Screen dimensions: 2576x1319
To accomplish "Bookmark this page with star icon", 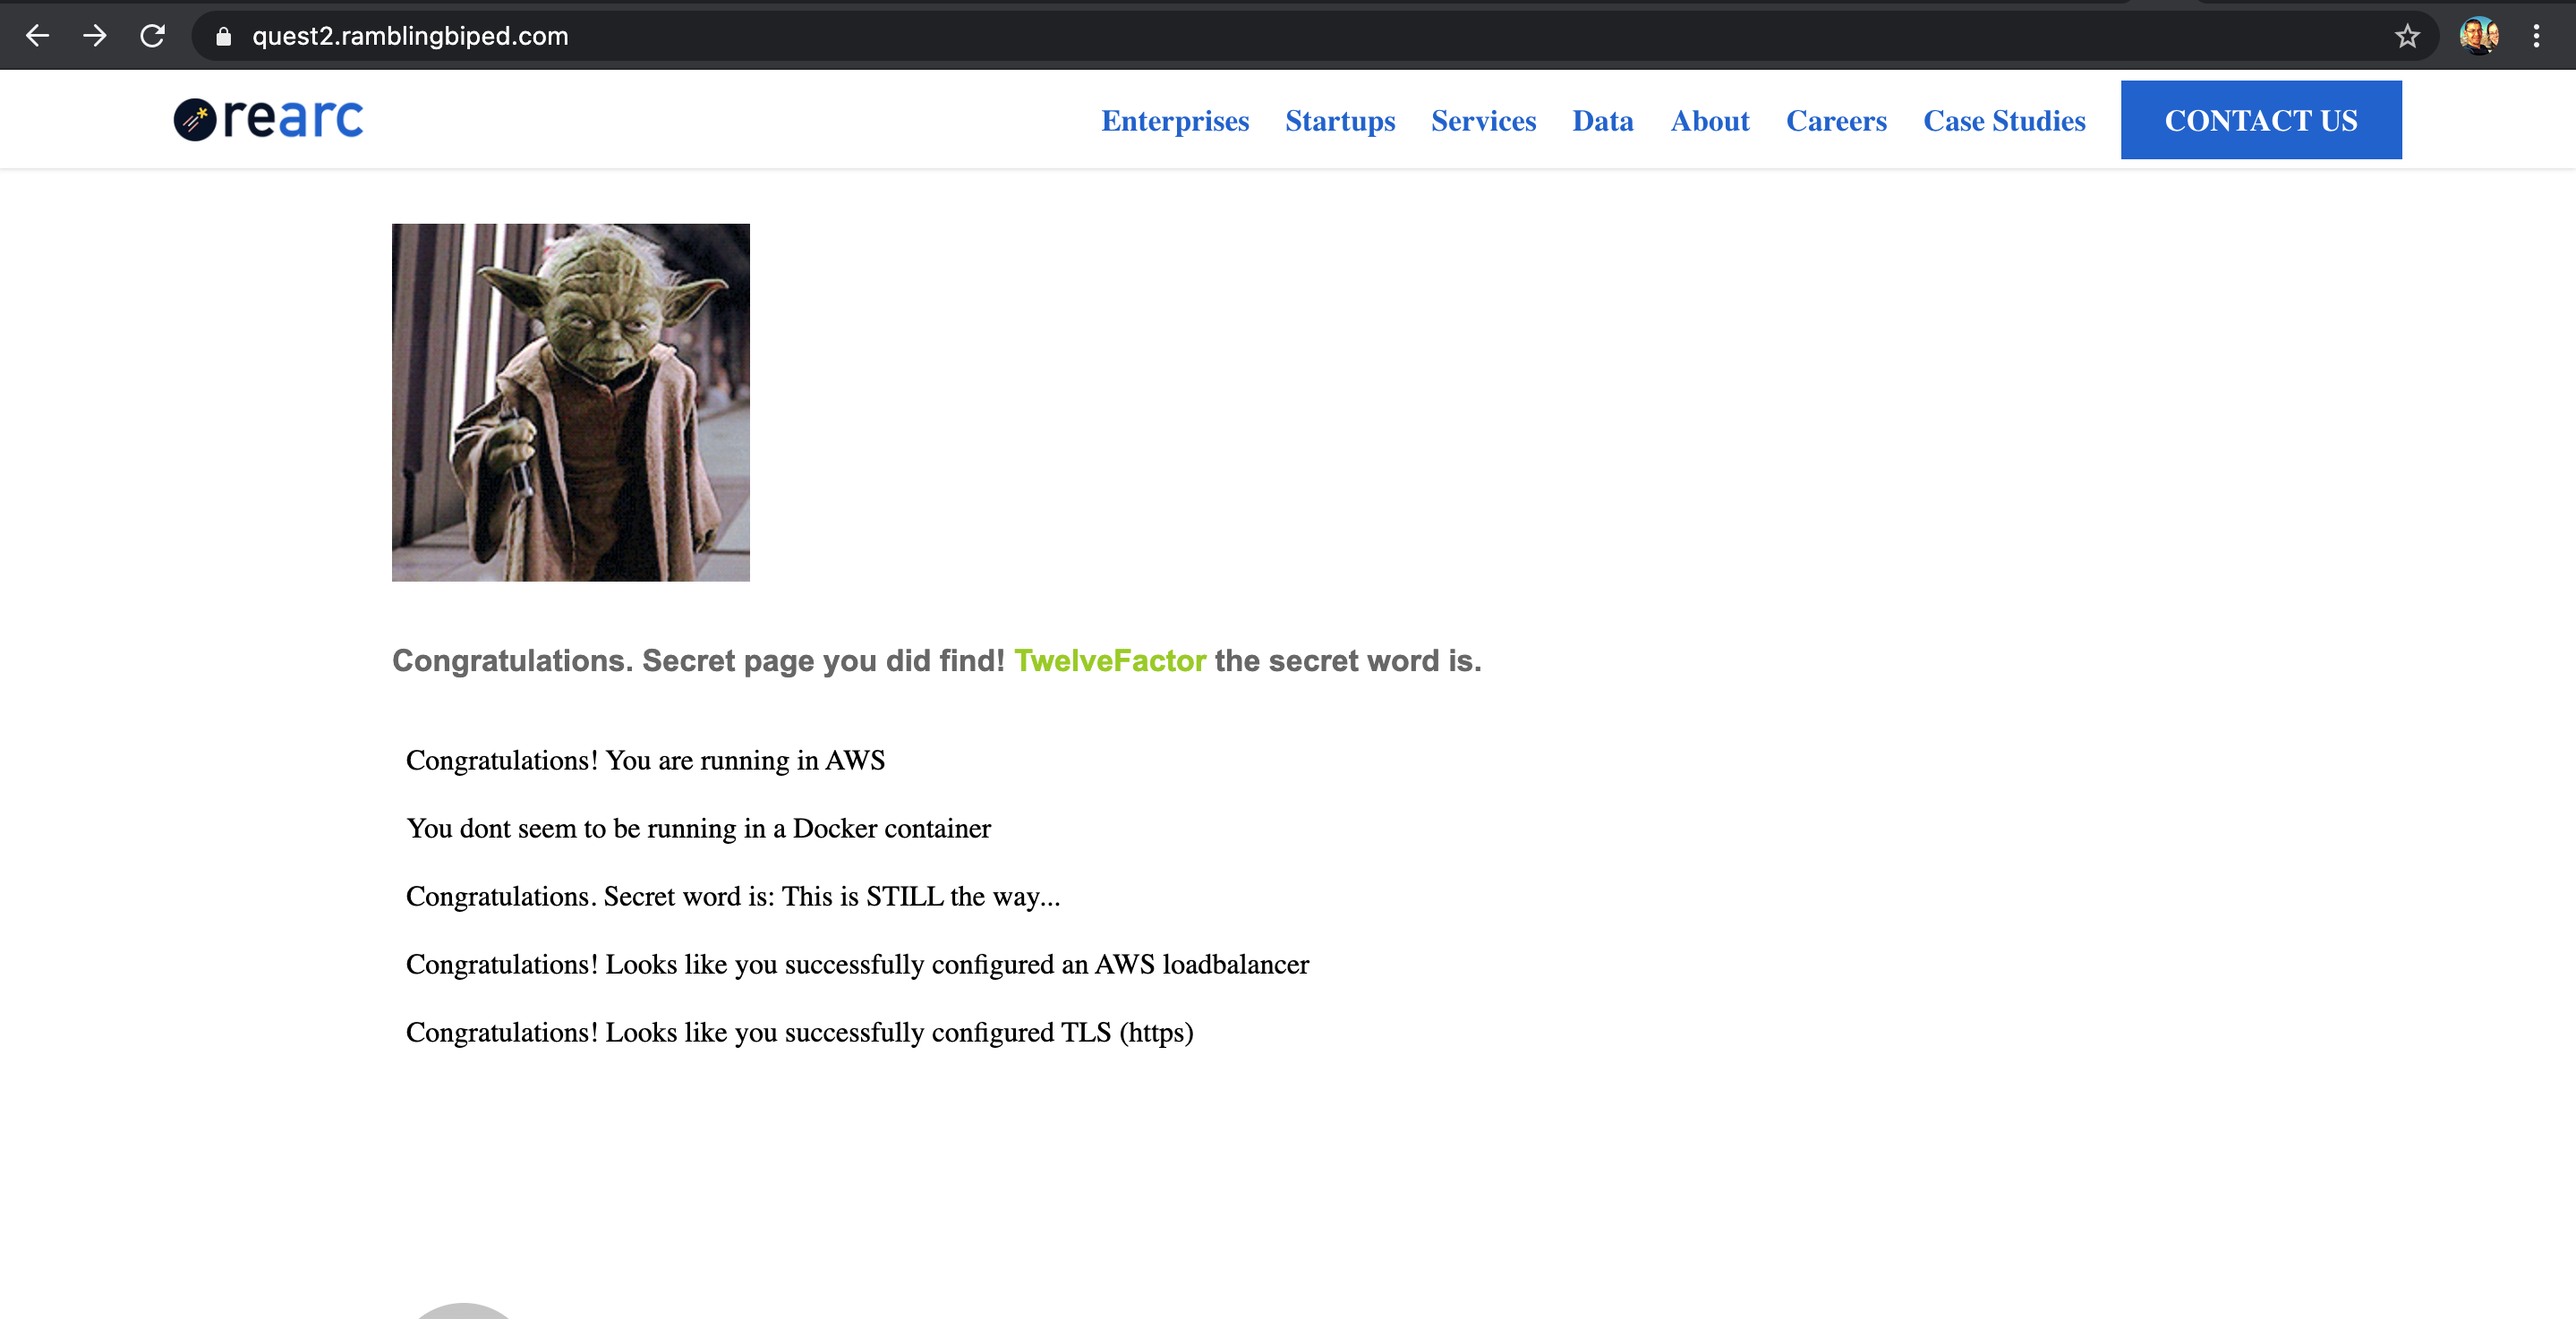I will coord(2406,37).
